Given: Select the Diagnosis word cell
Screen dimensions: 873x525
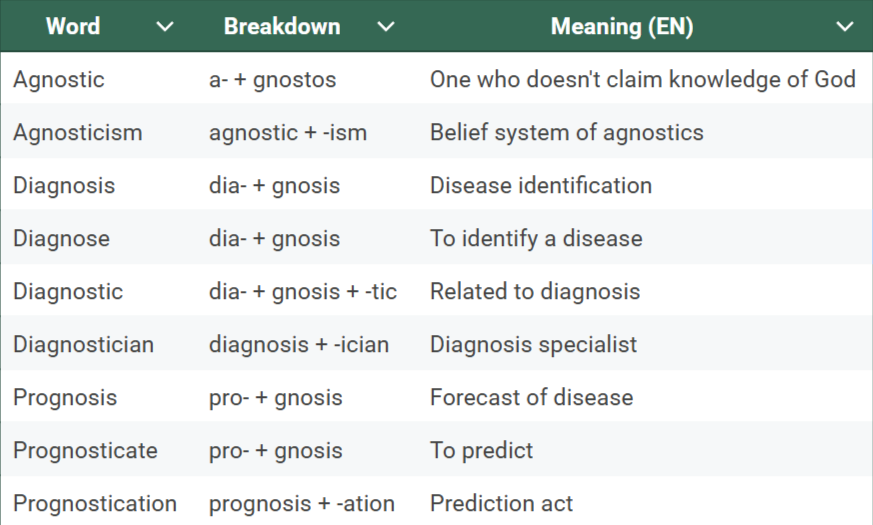Looking at the screenshot, I should pos(64,185).
